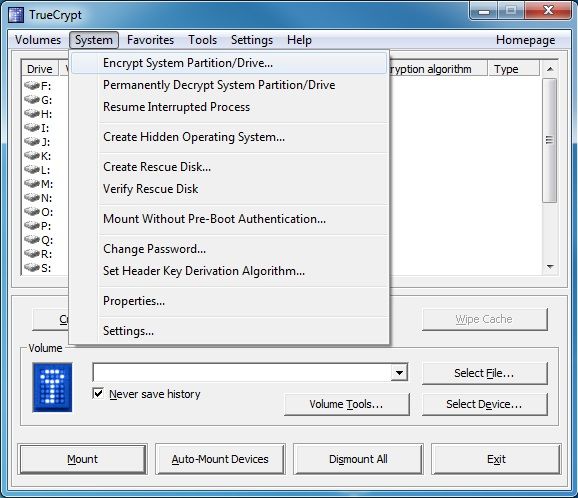The height and width of the screenshot is (498, 578).
Task: Close the open System menu
Action: tap(94, 40)
